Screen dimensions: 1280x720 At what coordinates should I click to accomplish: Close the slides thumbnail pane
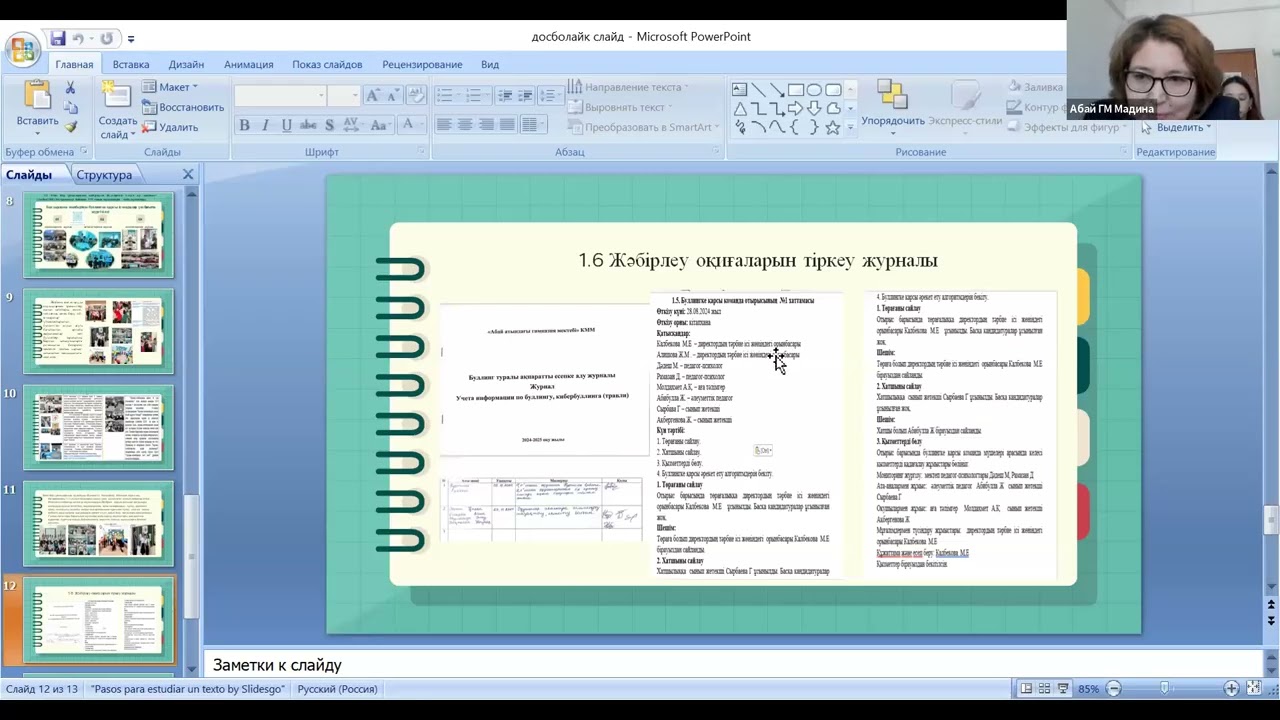pos(188,174)
